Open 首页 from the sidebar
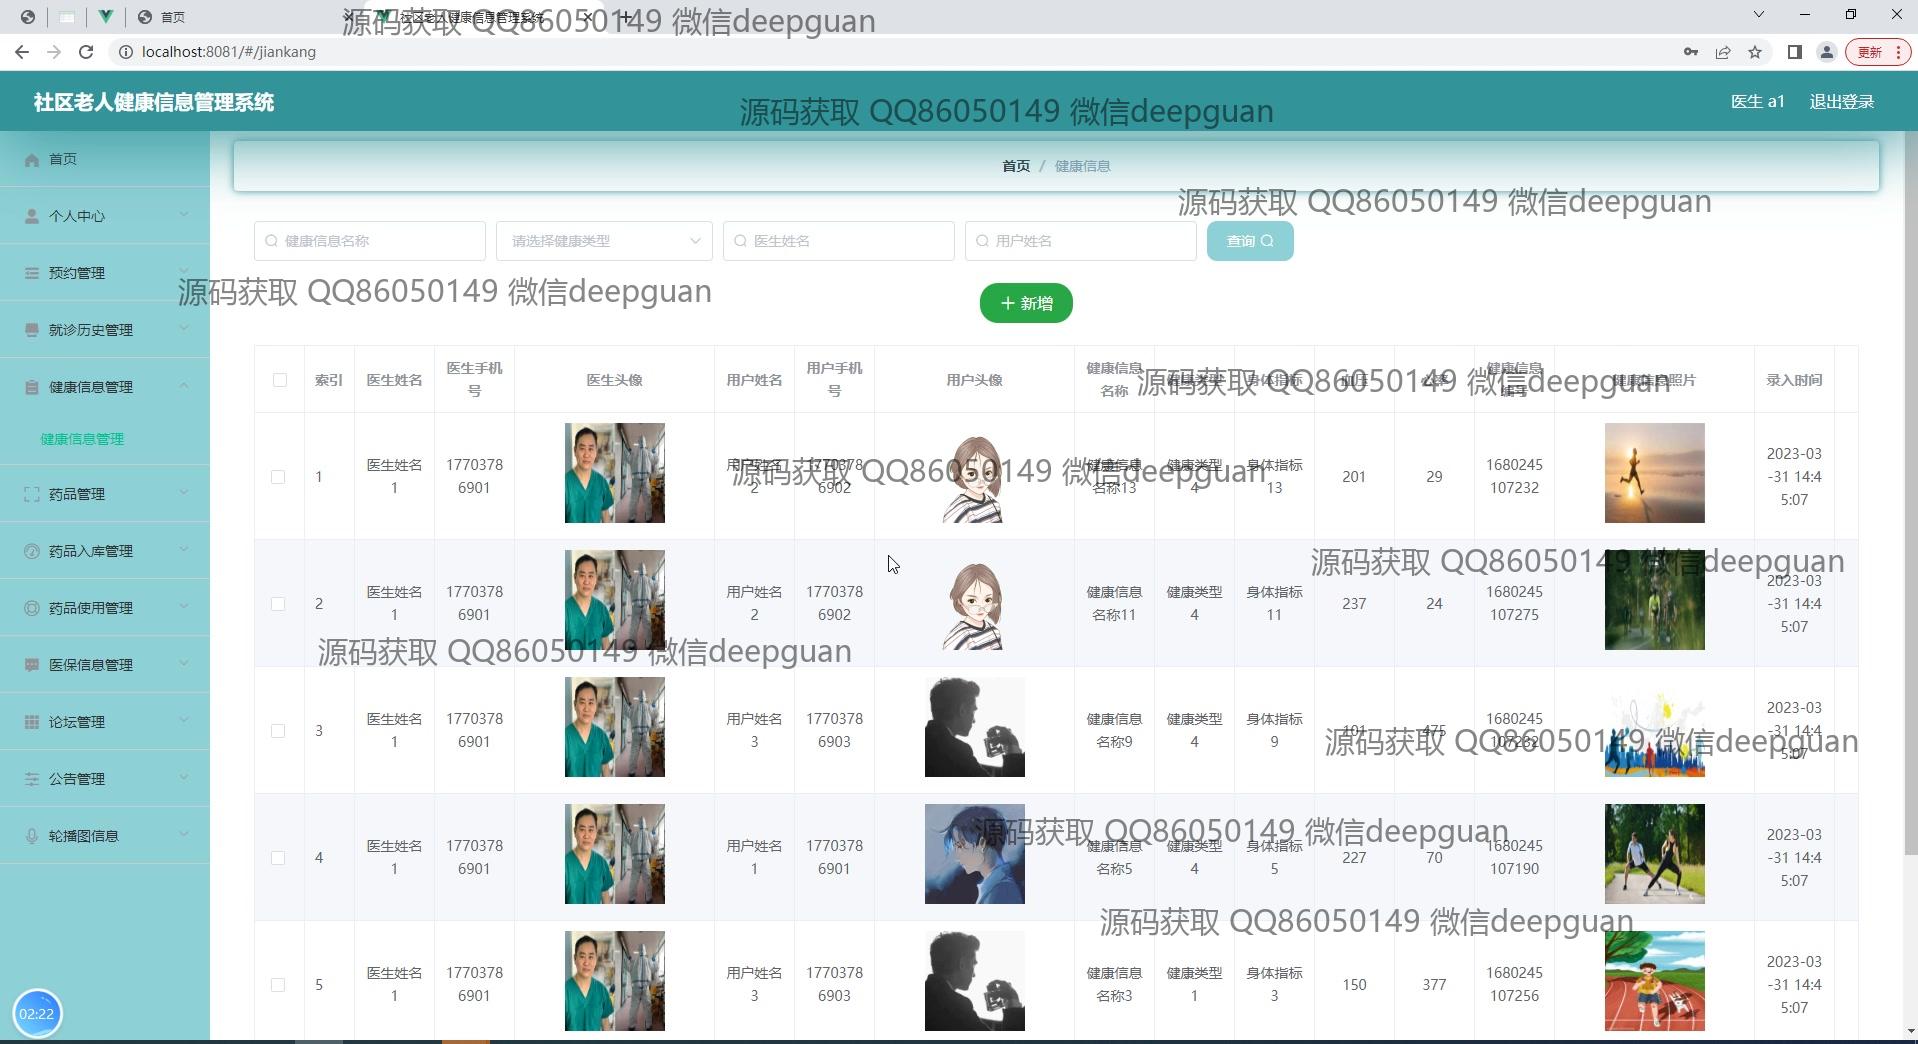The height and width of the screenshot is (1044, 1918). (63, 159)
